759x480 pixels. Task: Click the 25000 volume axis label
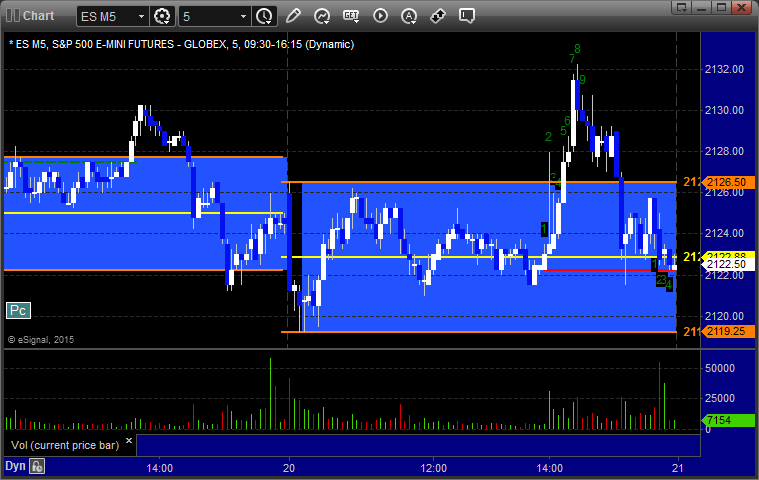tap(720, 398)
